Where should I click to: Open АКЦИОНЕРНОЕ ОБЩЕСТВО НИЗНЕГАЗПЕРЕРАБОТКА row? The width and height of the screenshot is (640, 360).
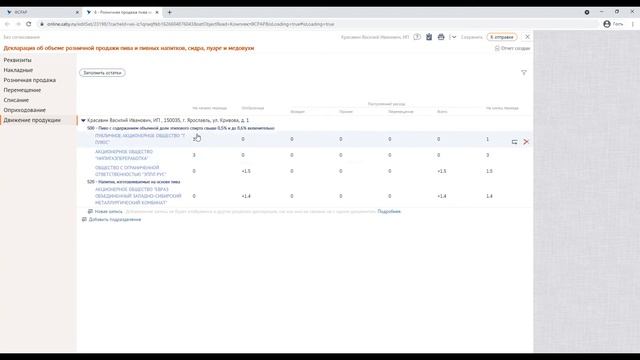click(x=124, y=155)
